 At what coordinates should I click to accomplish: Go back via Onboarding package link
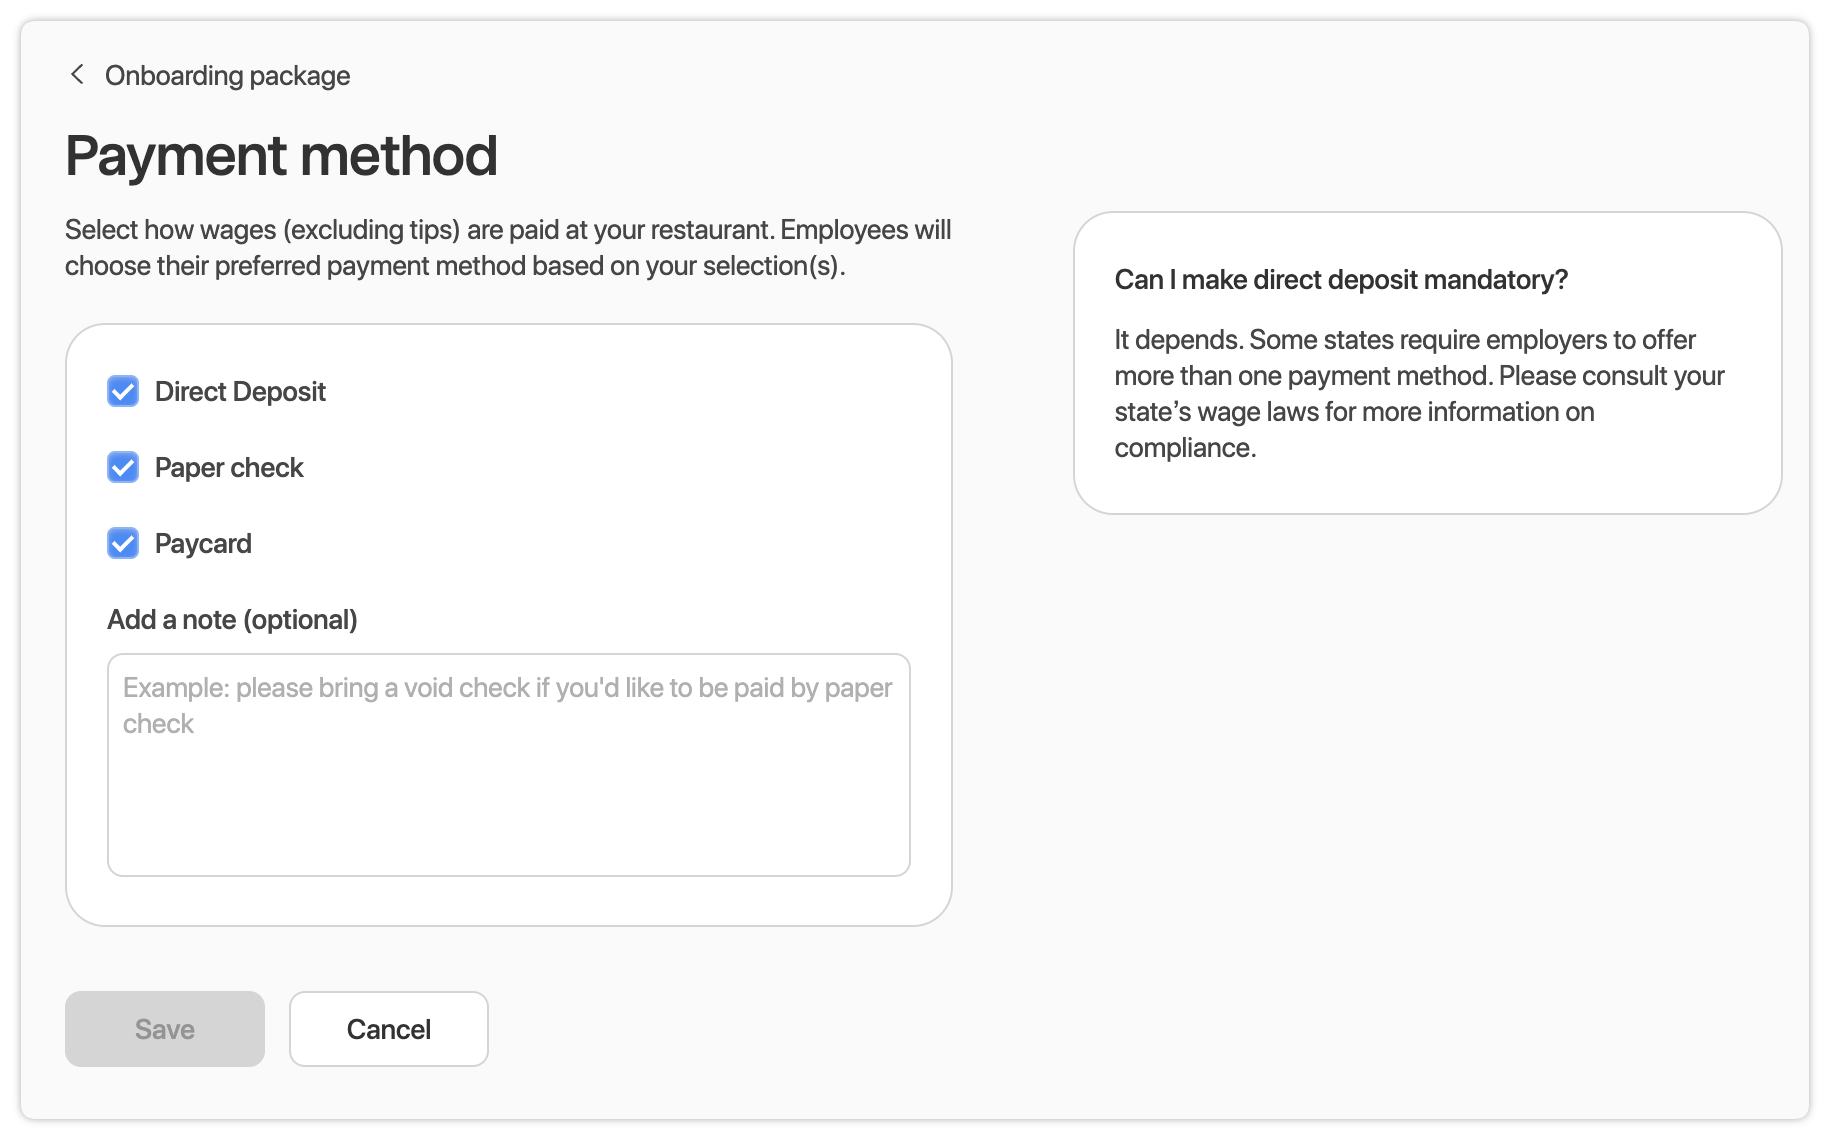(227, 76)
